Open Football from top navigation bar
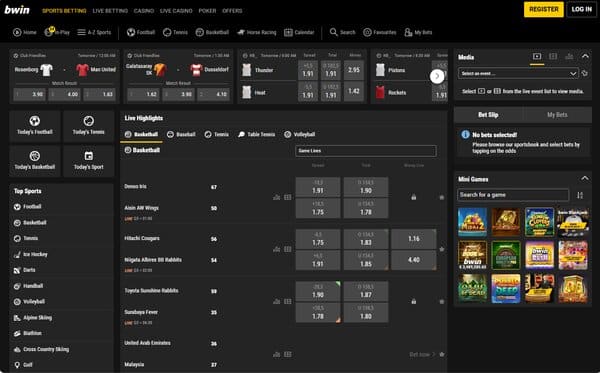 [141, 33]
